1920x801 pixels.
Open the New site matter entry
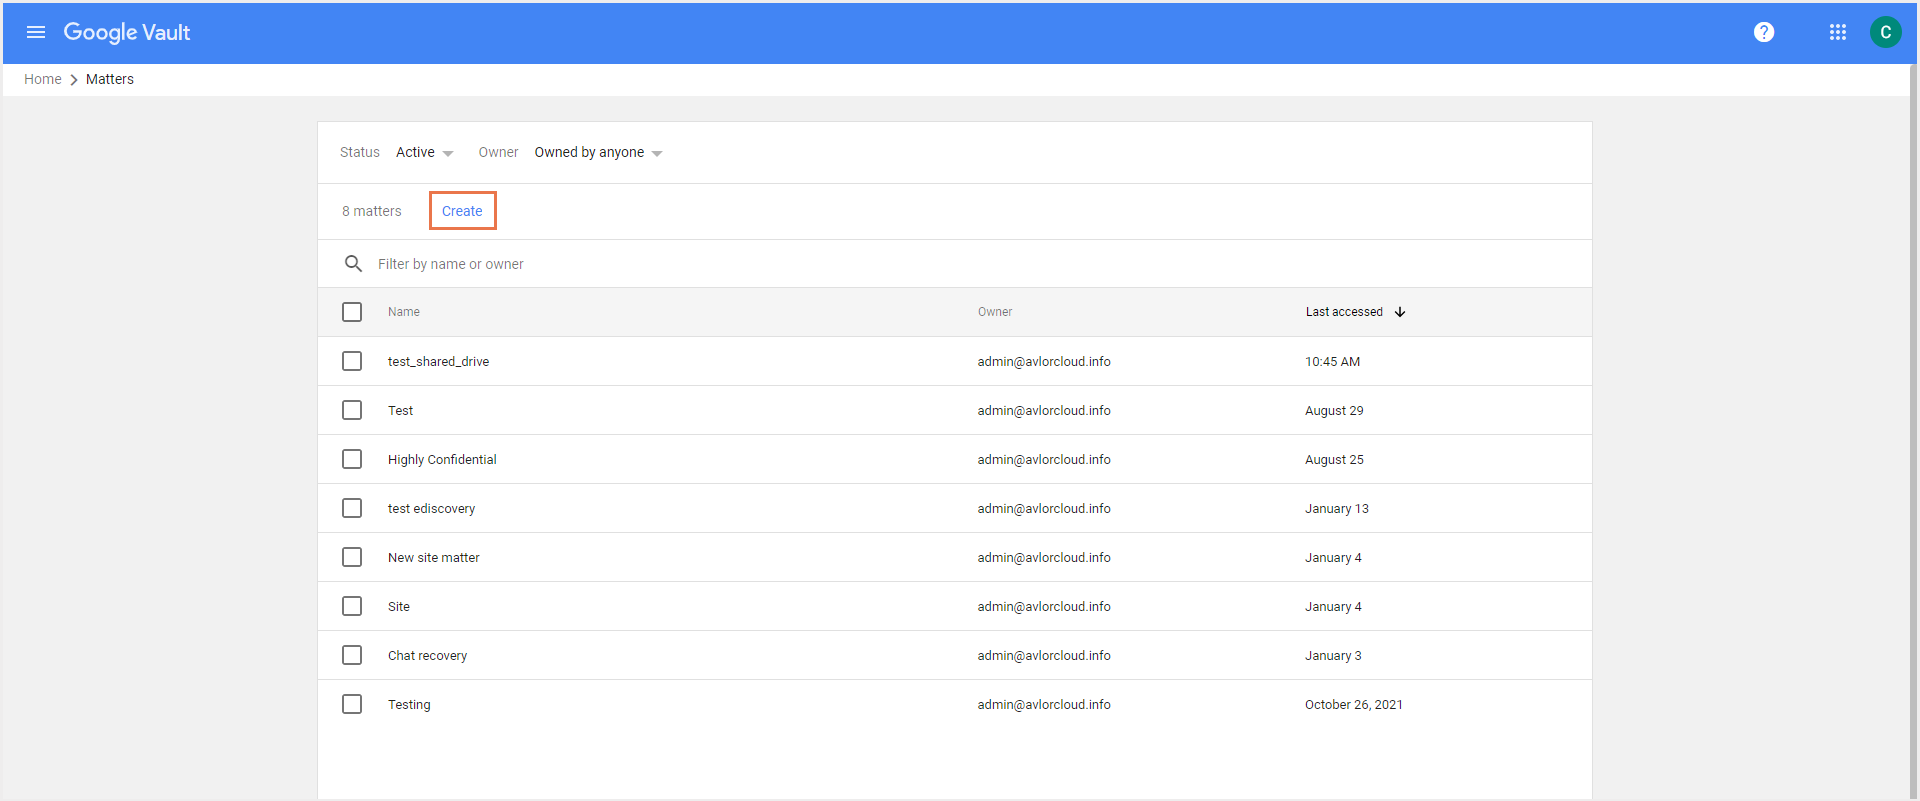(434, 558)
